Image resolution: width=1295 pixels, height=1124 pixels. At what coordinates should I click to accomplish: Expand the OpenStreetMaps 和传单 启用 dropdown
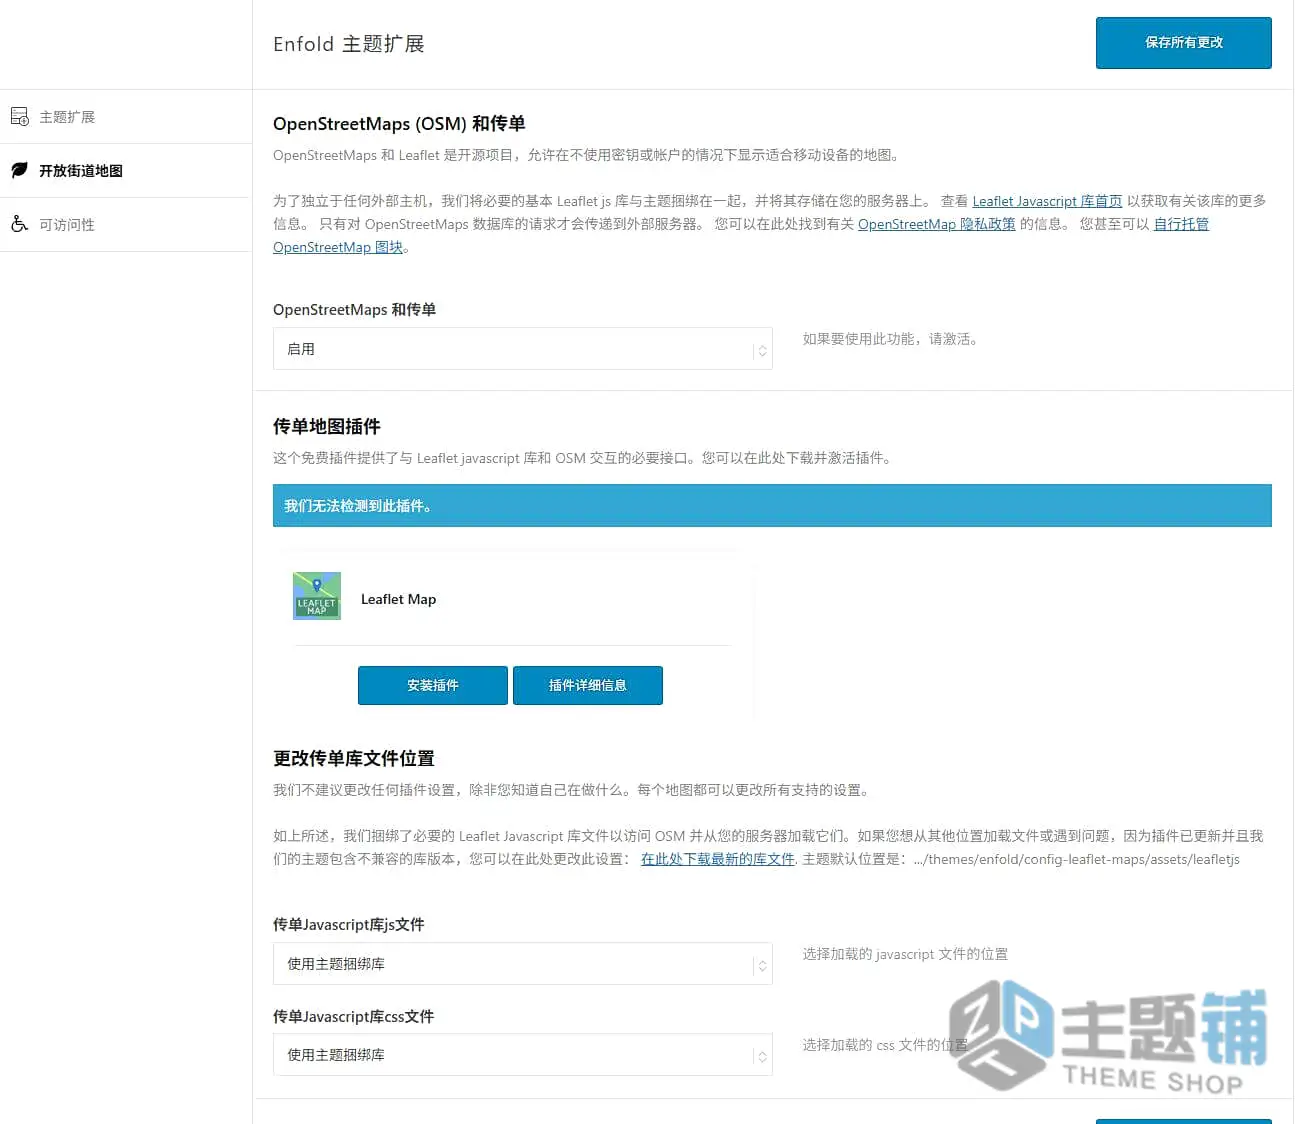523,349
